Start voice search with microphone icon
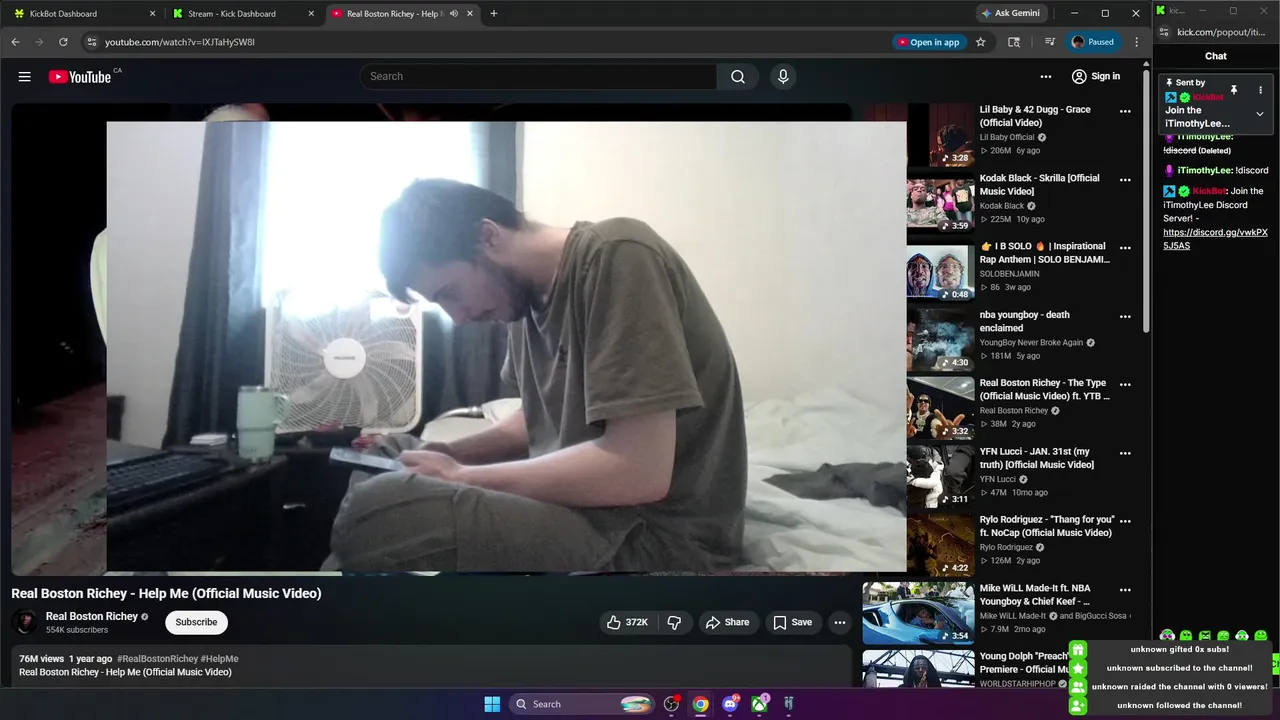The image size is (1280, 720). click(783, 76)
